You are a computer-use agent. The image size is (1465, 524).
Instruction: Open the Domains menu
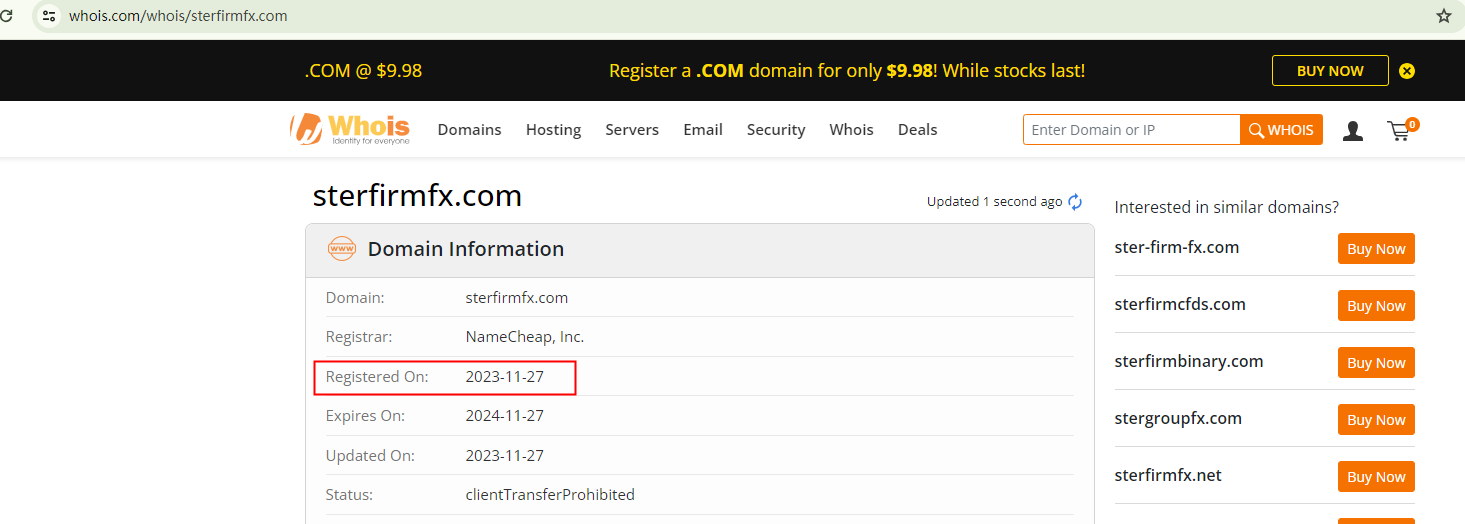click(x=469, y=130)
